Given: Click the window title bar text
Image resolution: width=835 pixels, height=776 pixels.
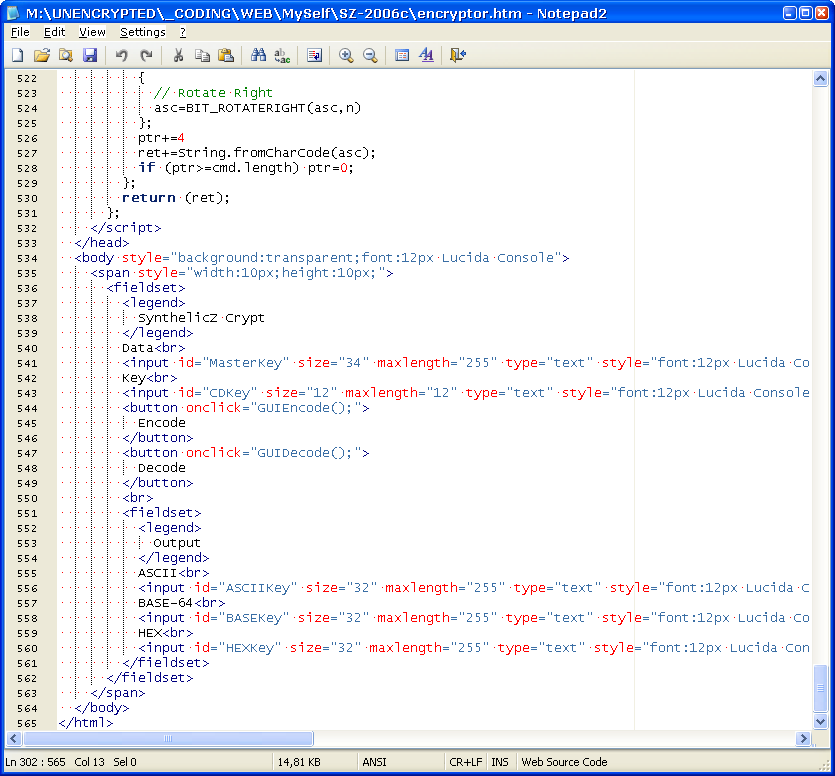Looking at the screenshot, I should click(316, 13).
